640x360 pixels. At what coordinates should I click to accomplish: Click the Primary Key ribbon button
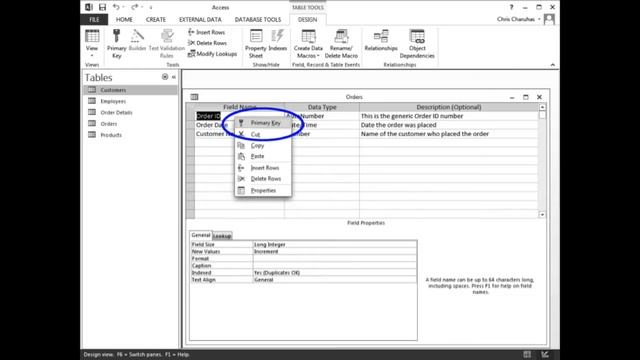pyautogui.click(x=117, y=44)
